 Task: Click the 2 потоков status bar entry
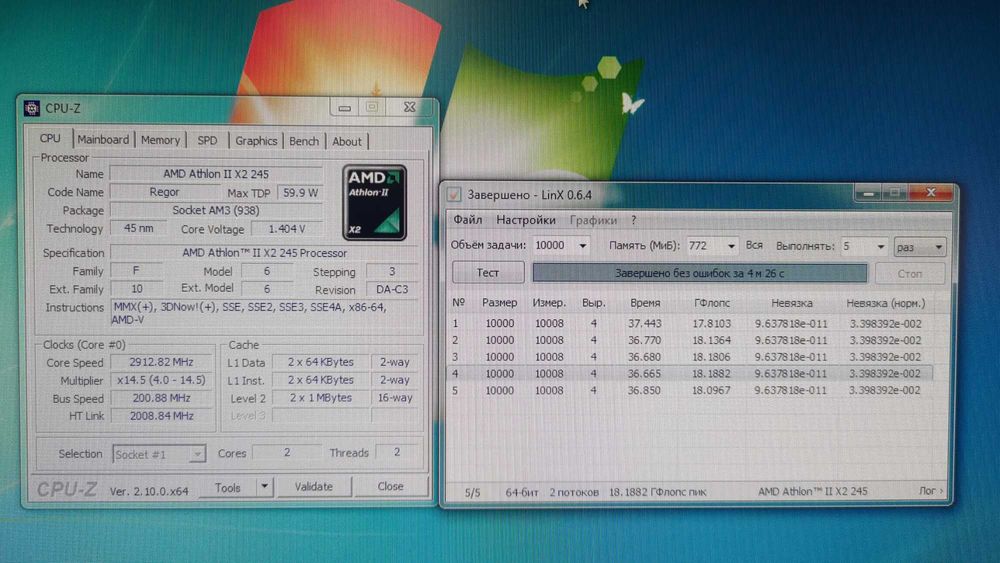574,492
